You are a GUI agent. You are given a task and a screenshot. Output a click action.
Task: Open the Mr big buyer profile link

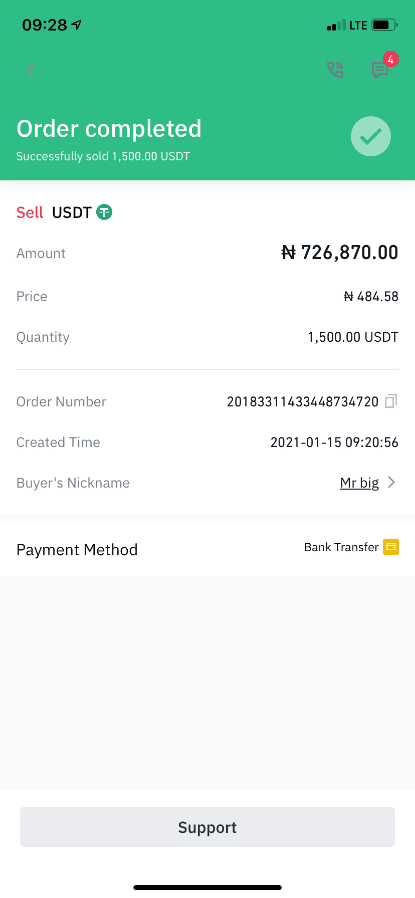tap(359, 483)
